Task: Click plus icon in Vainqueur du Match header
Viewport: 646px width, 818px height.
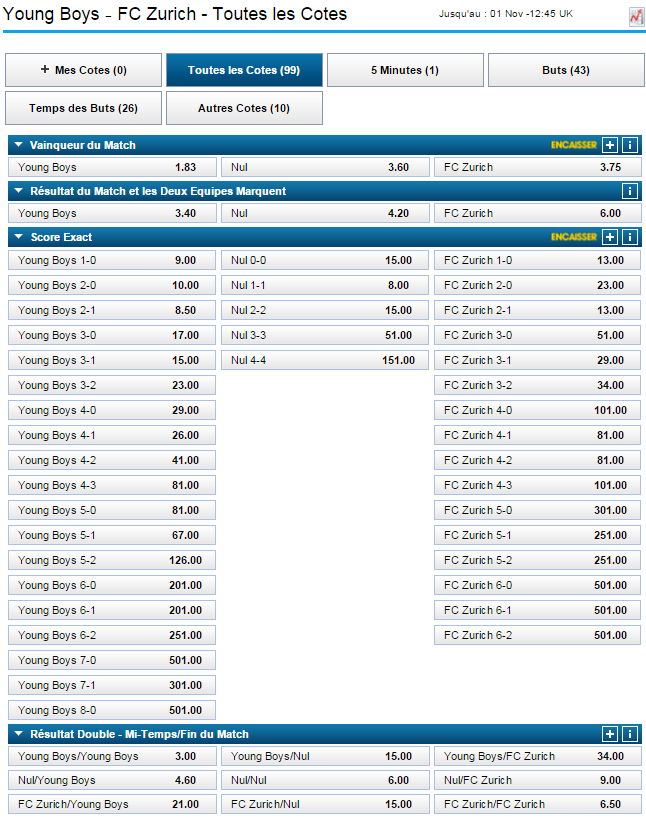Action: [609, 145]
